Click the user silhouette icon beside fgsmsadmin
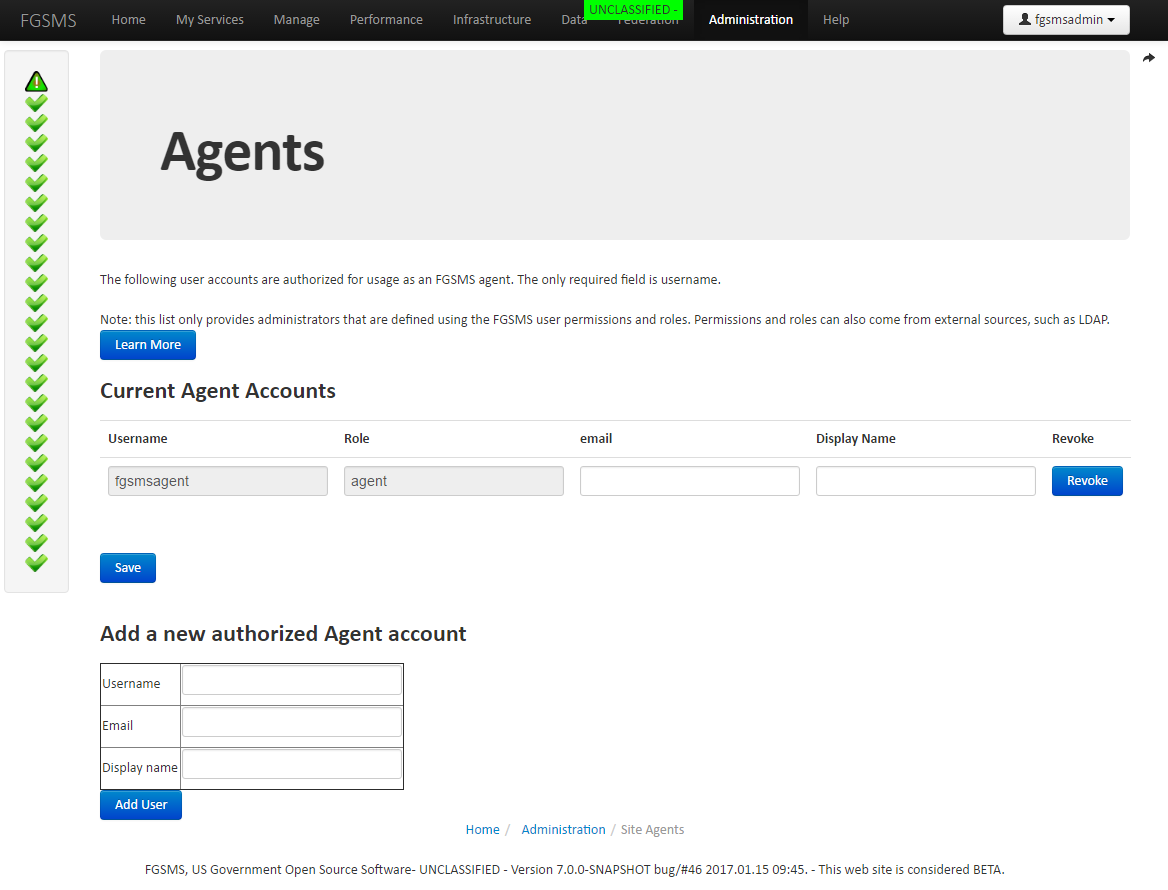 pyautogui.click(x=1024, y=19)
